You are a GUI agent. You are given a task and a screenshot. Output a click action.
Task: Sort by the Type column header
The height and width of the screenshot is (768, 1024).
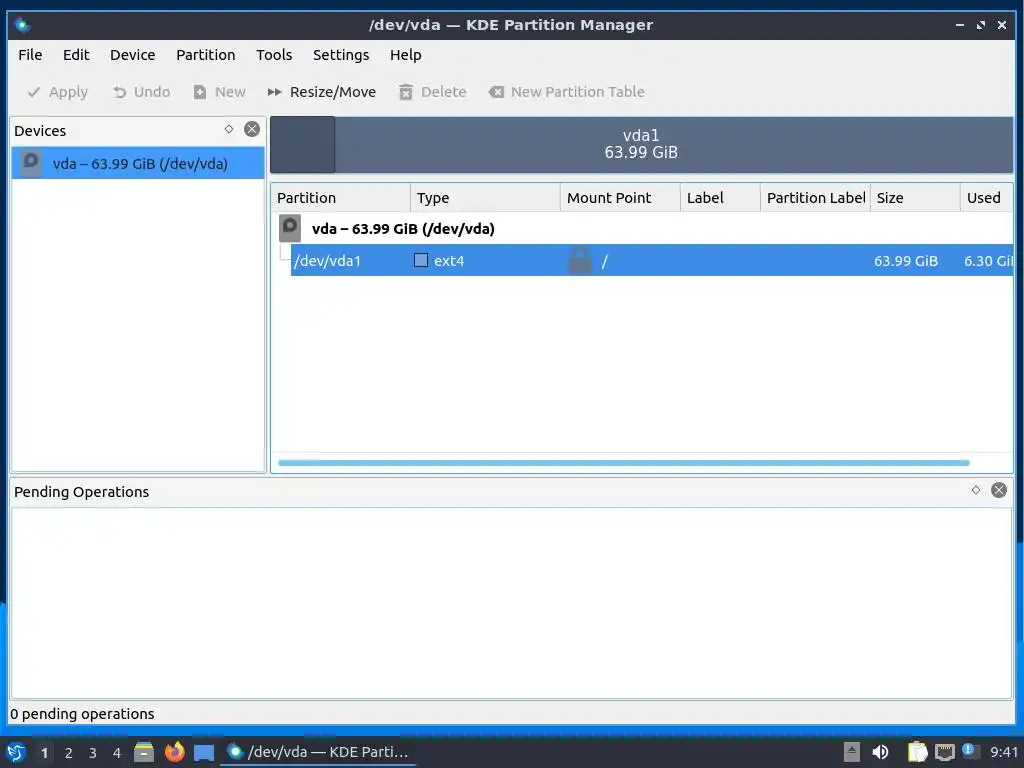coord(485,198)
